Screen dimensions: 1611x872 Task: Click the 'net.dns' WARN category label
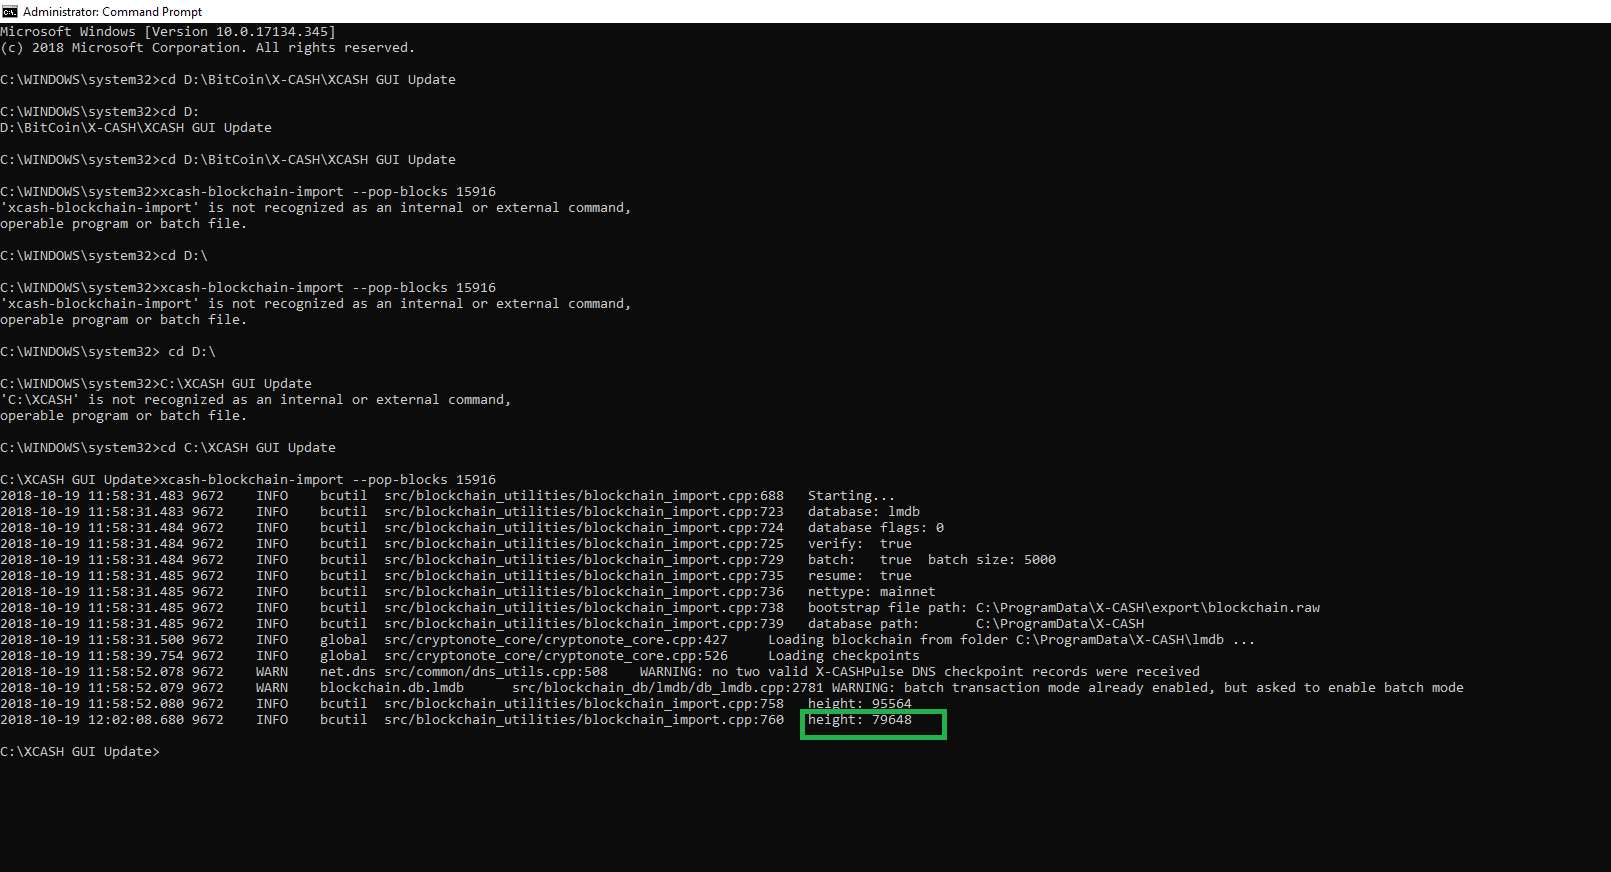348,672
